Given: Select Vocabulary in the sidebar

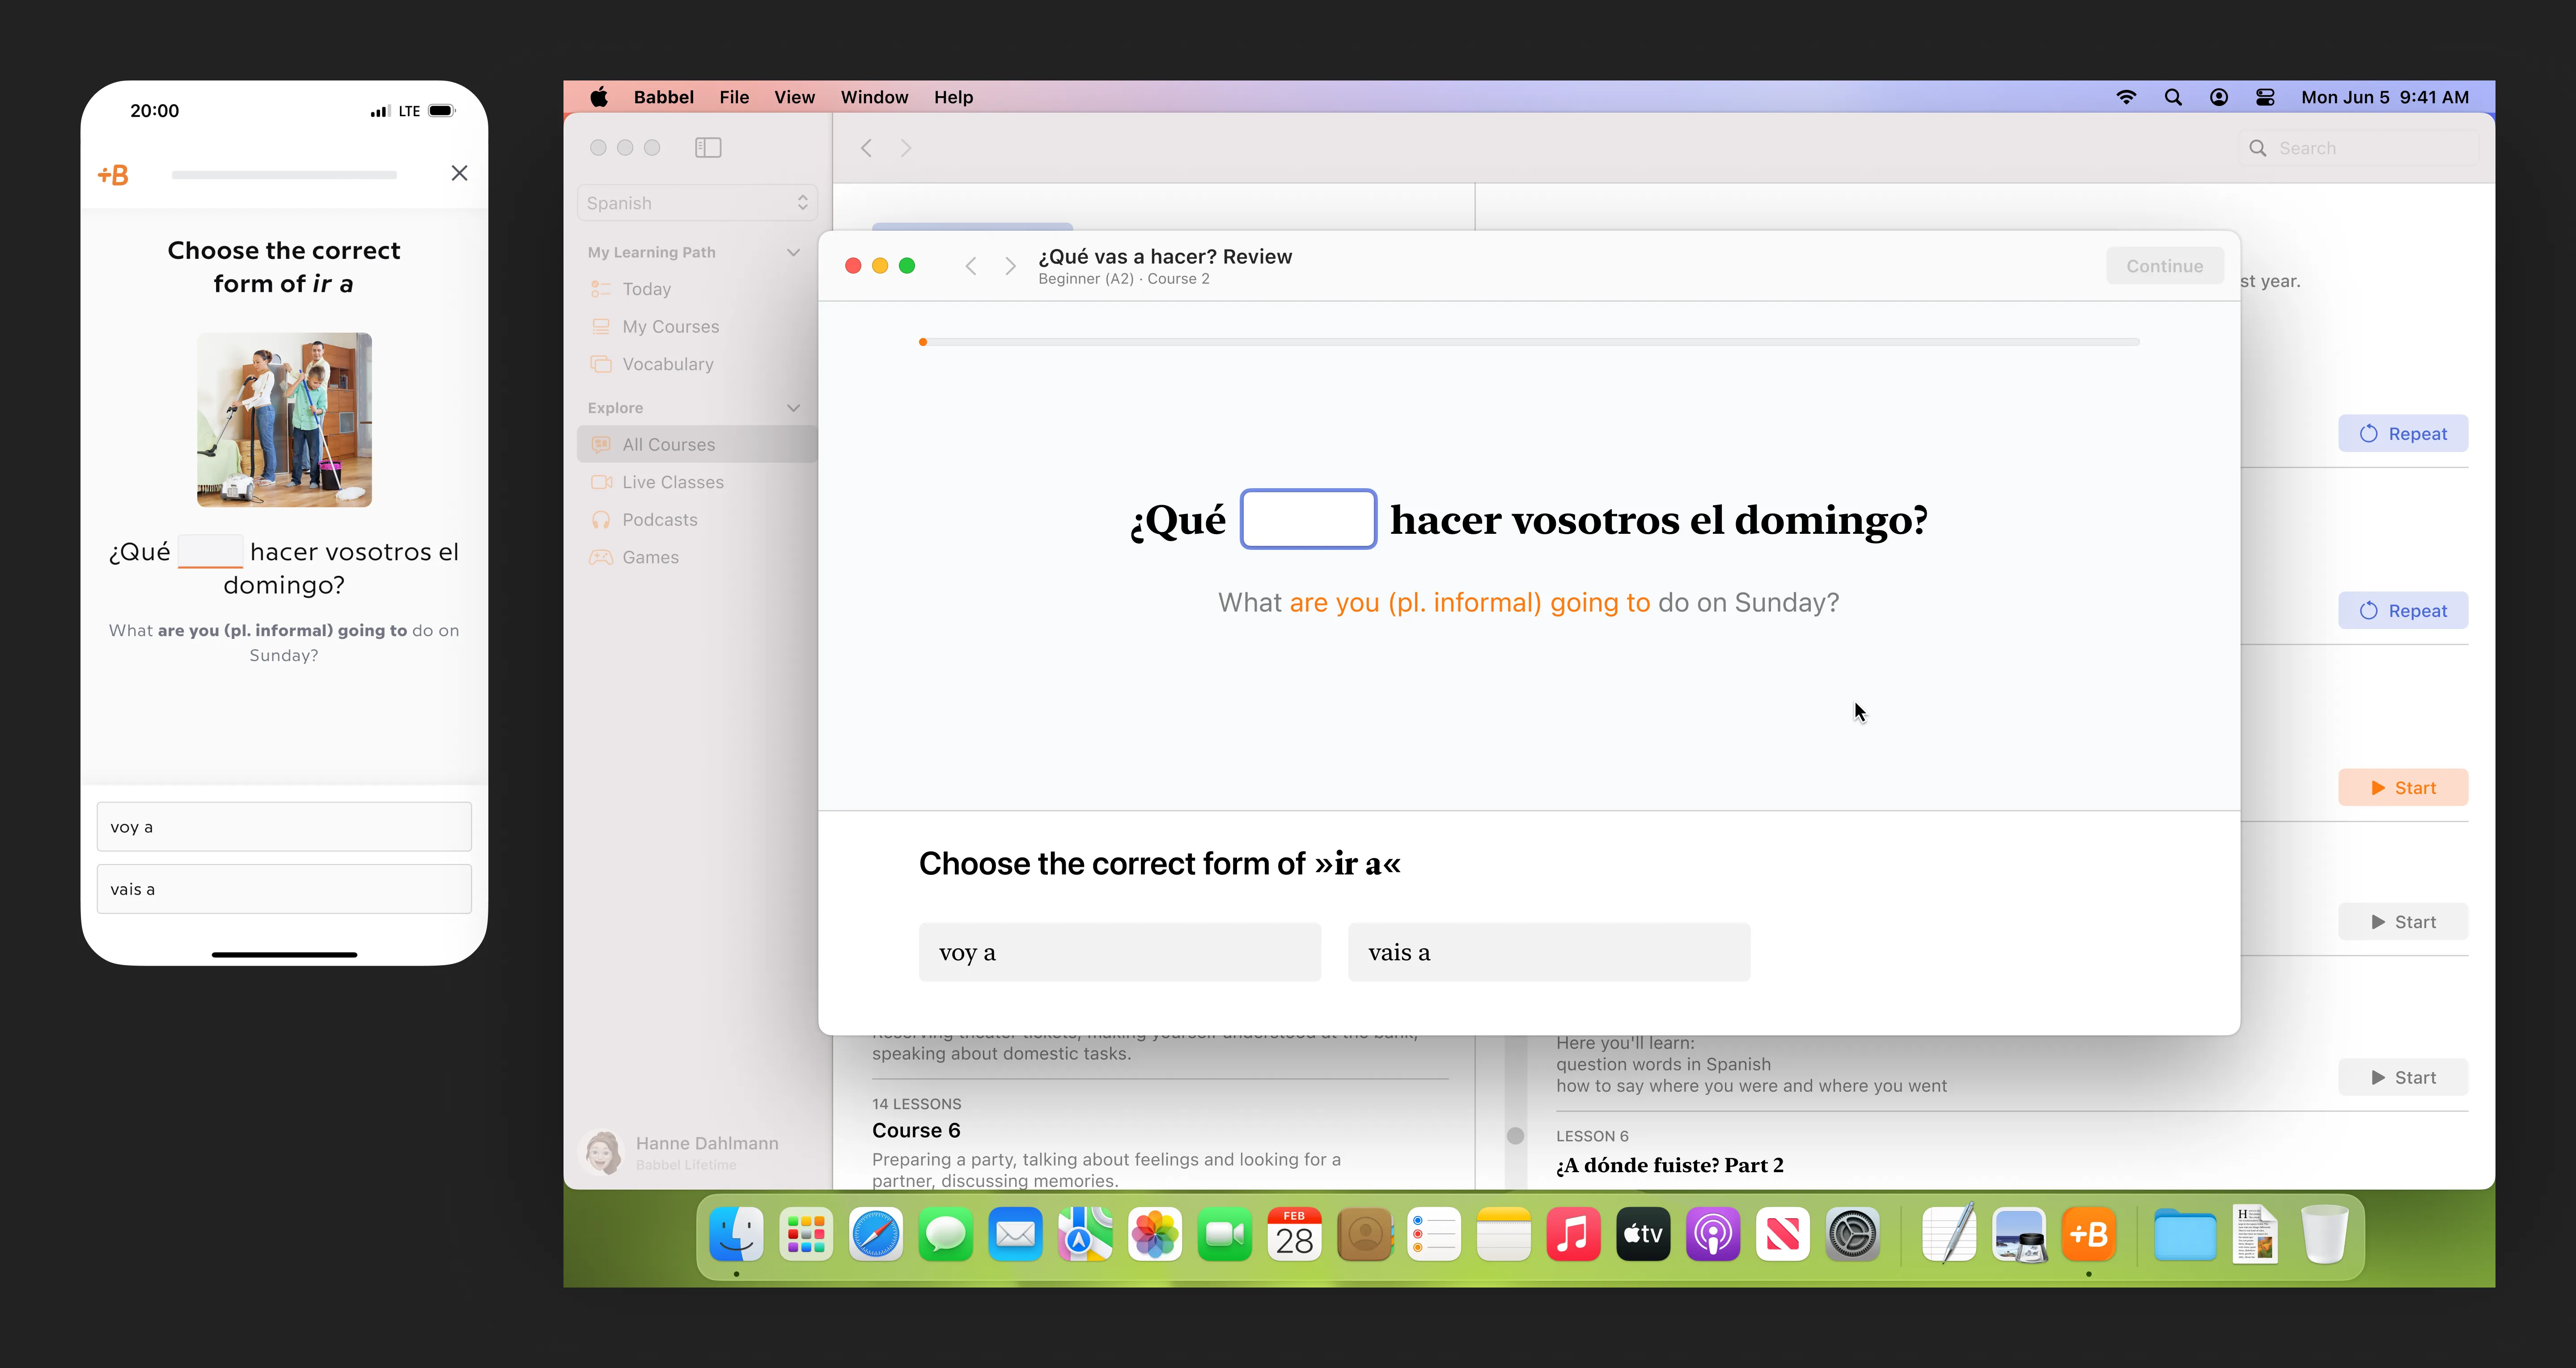Looking at the screenshot, I should pos(697,364).
